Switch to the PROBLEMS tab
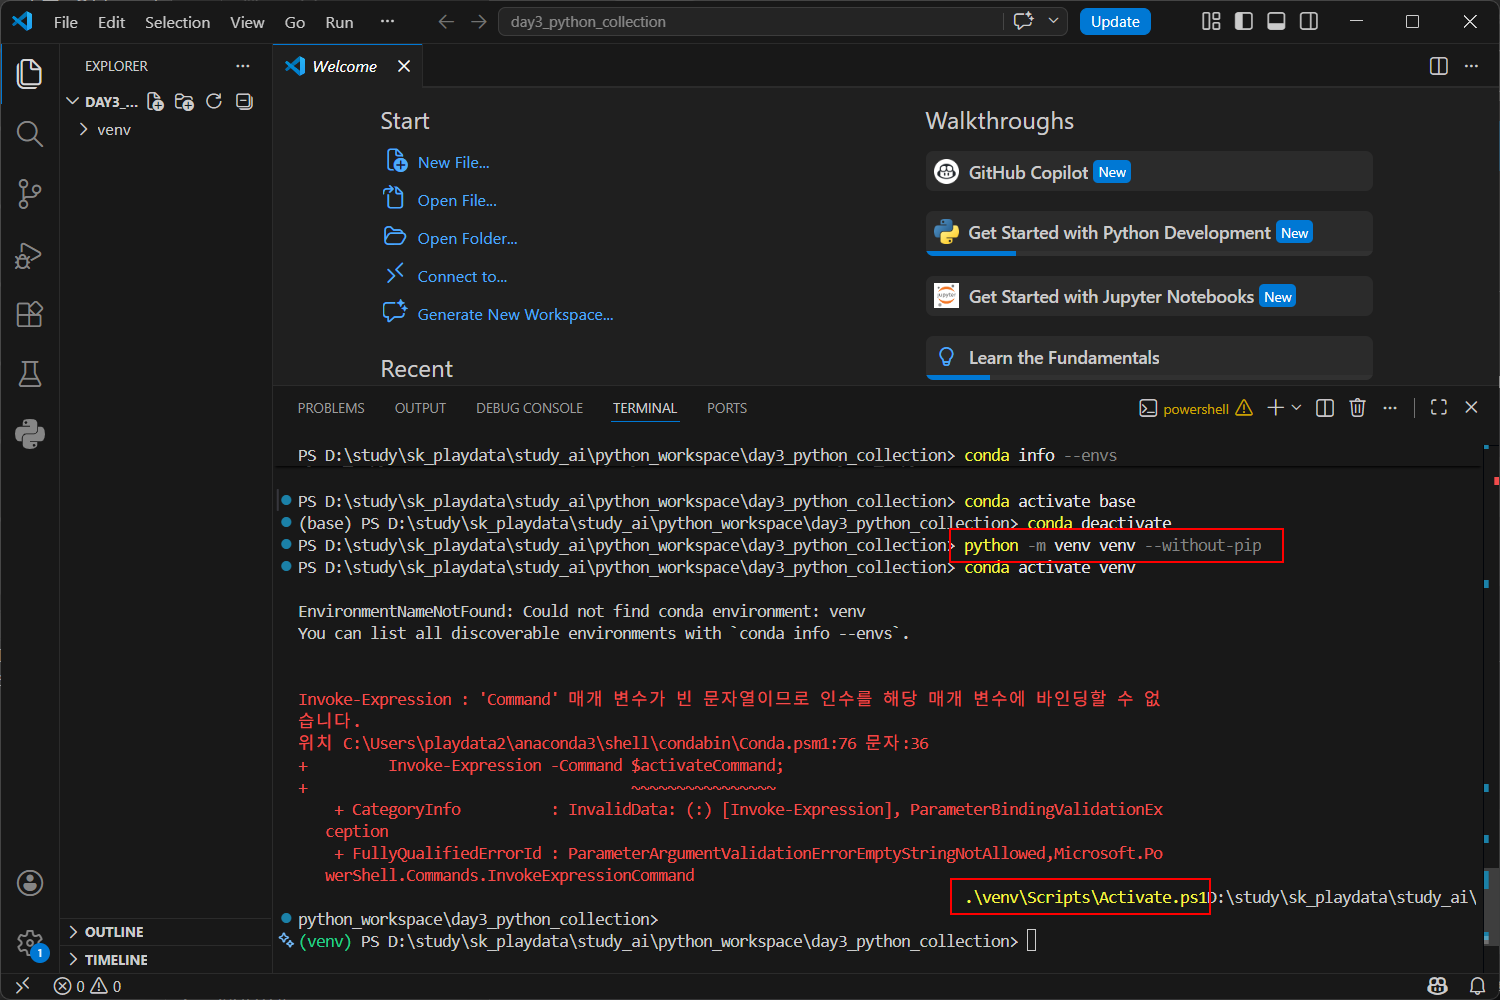The image size is (1500, 1000). [x=331, y=408]
